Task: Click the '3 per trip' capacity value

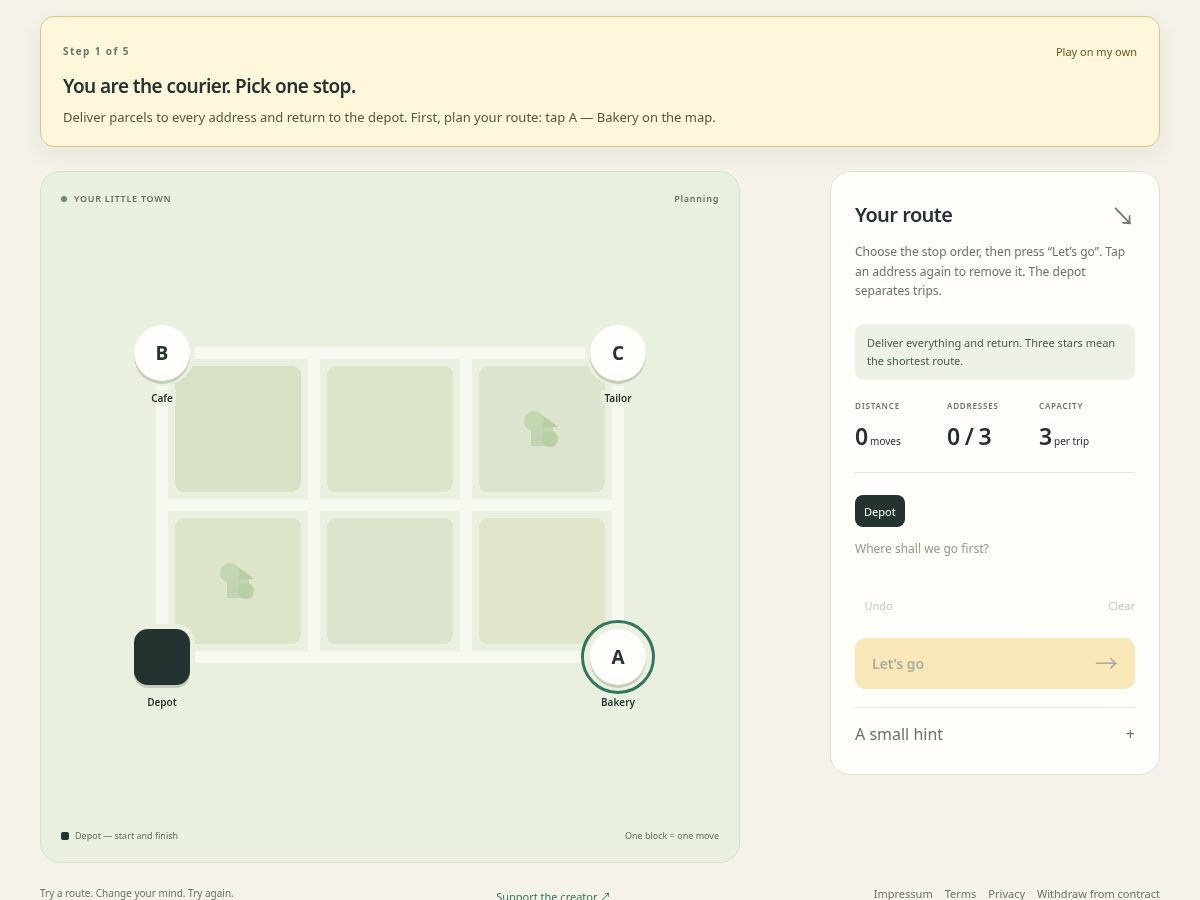Action: click(1064, 436)
